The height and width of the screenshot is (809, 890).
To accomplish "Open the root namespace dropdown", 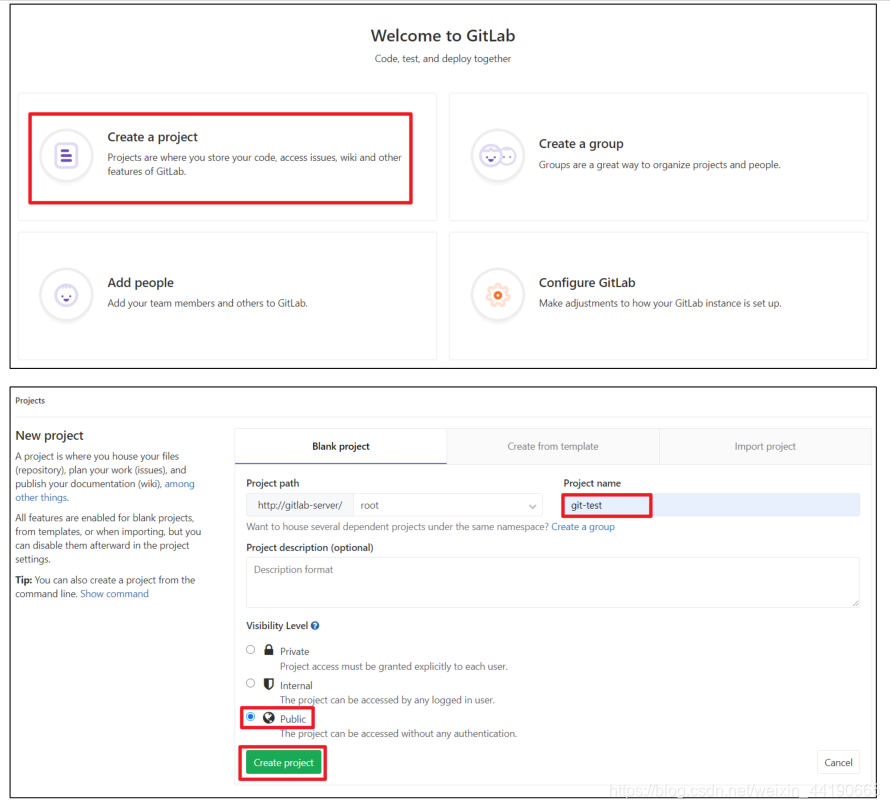I will point(448,505).
